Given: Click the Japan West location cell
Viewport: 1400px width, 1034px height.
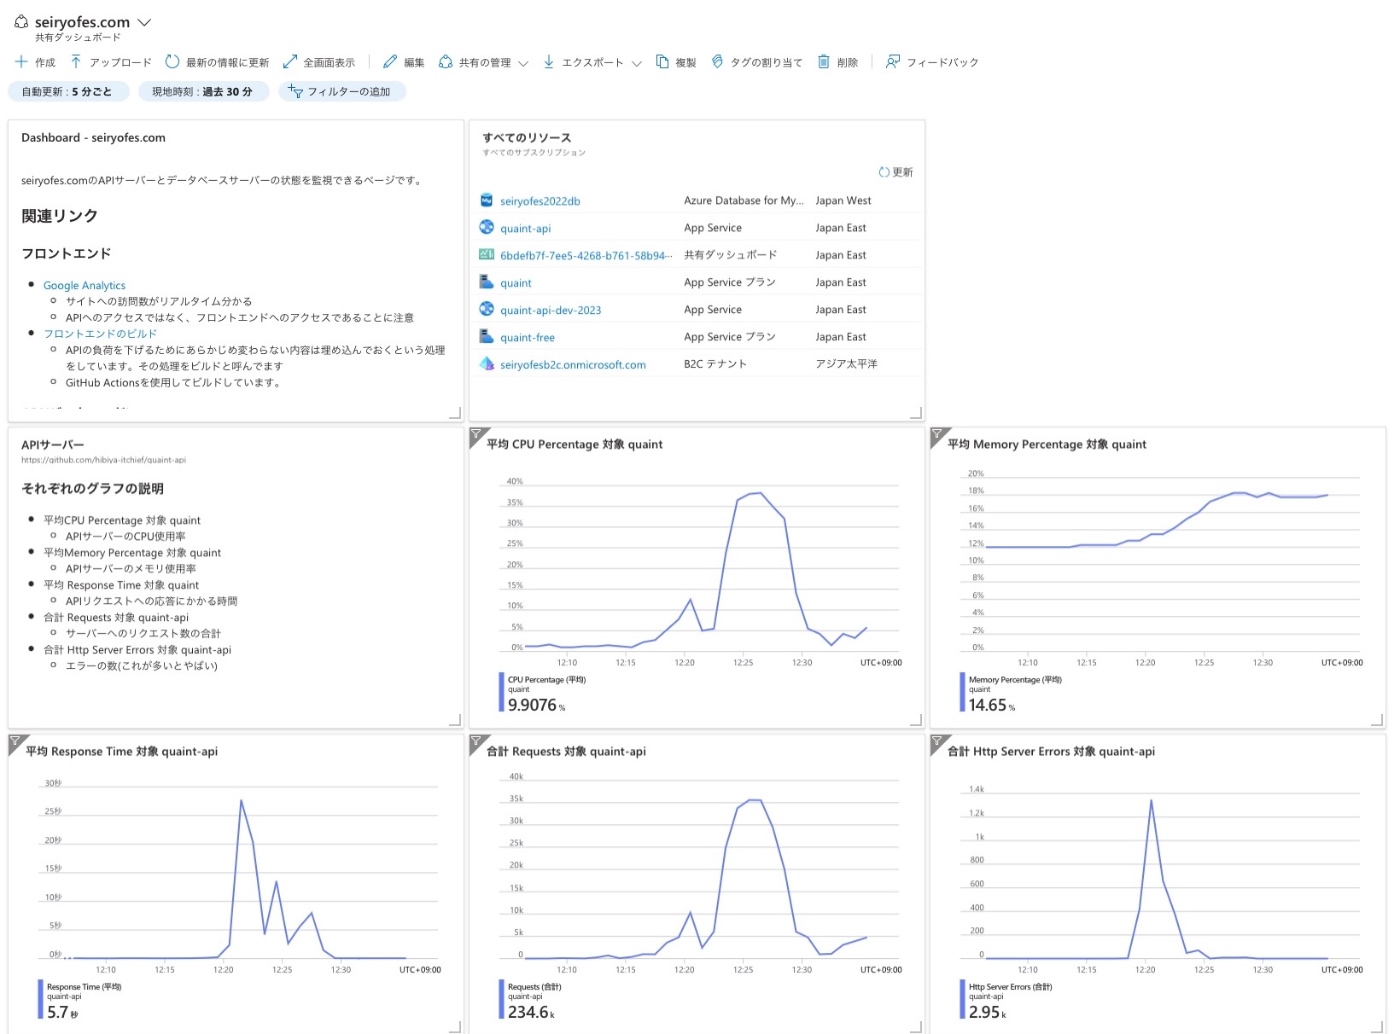Looking at the screenshot, I should (843, 200).
